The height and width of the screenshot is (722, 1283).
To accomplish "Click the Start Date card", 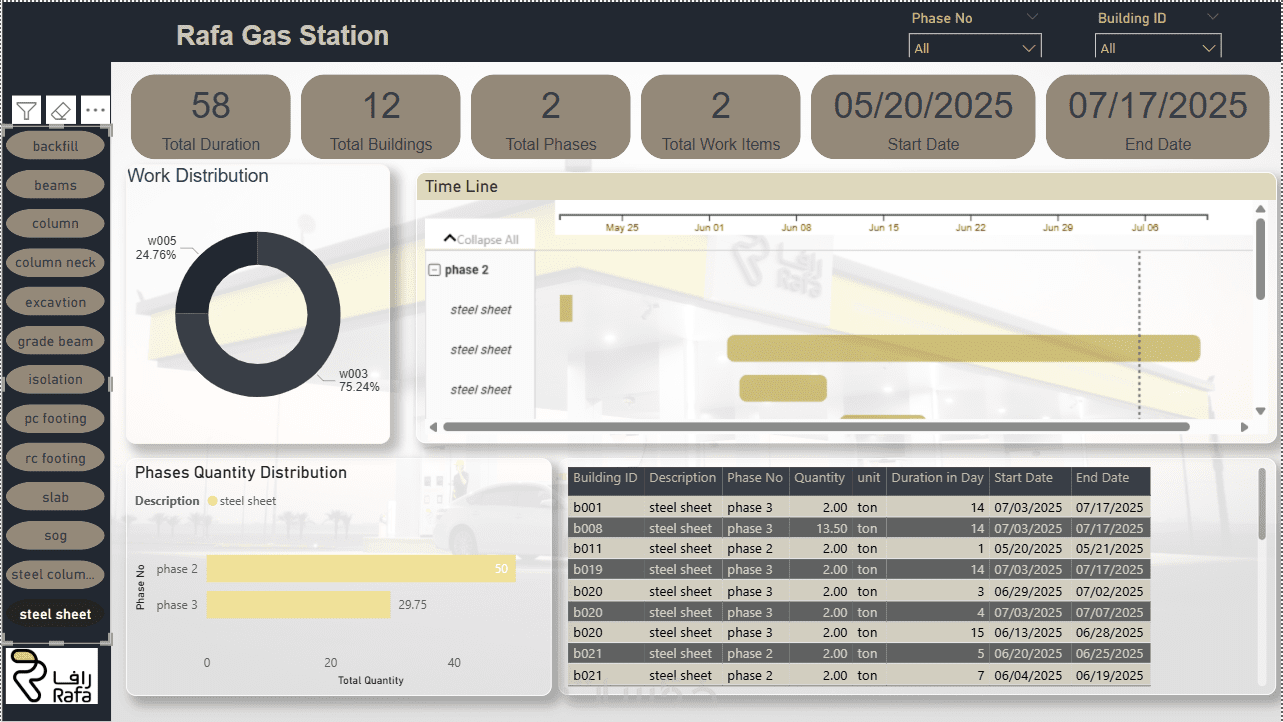I will tap(923, 117).
